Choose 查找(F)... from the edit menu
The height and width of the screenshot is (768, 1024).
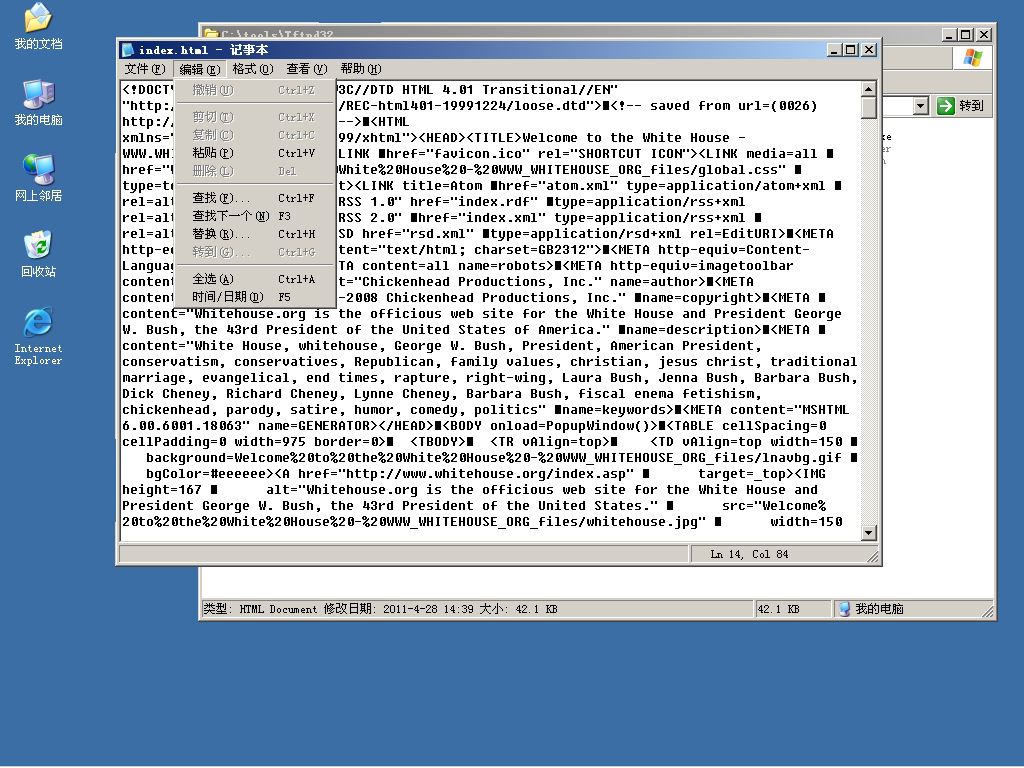pos(255,198)
